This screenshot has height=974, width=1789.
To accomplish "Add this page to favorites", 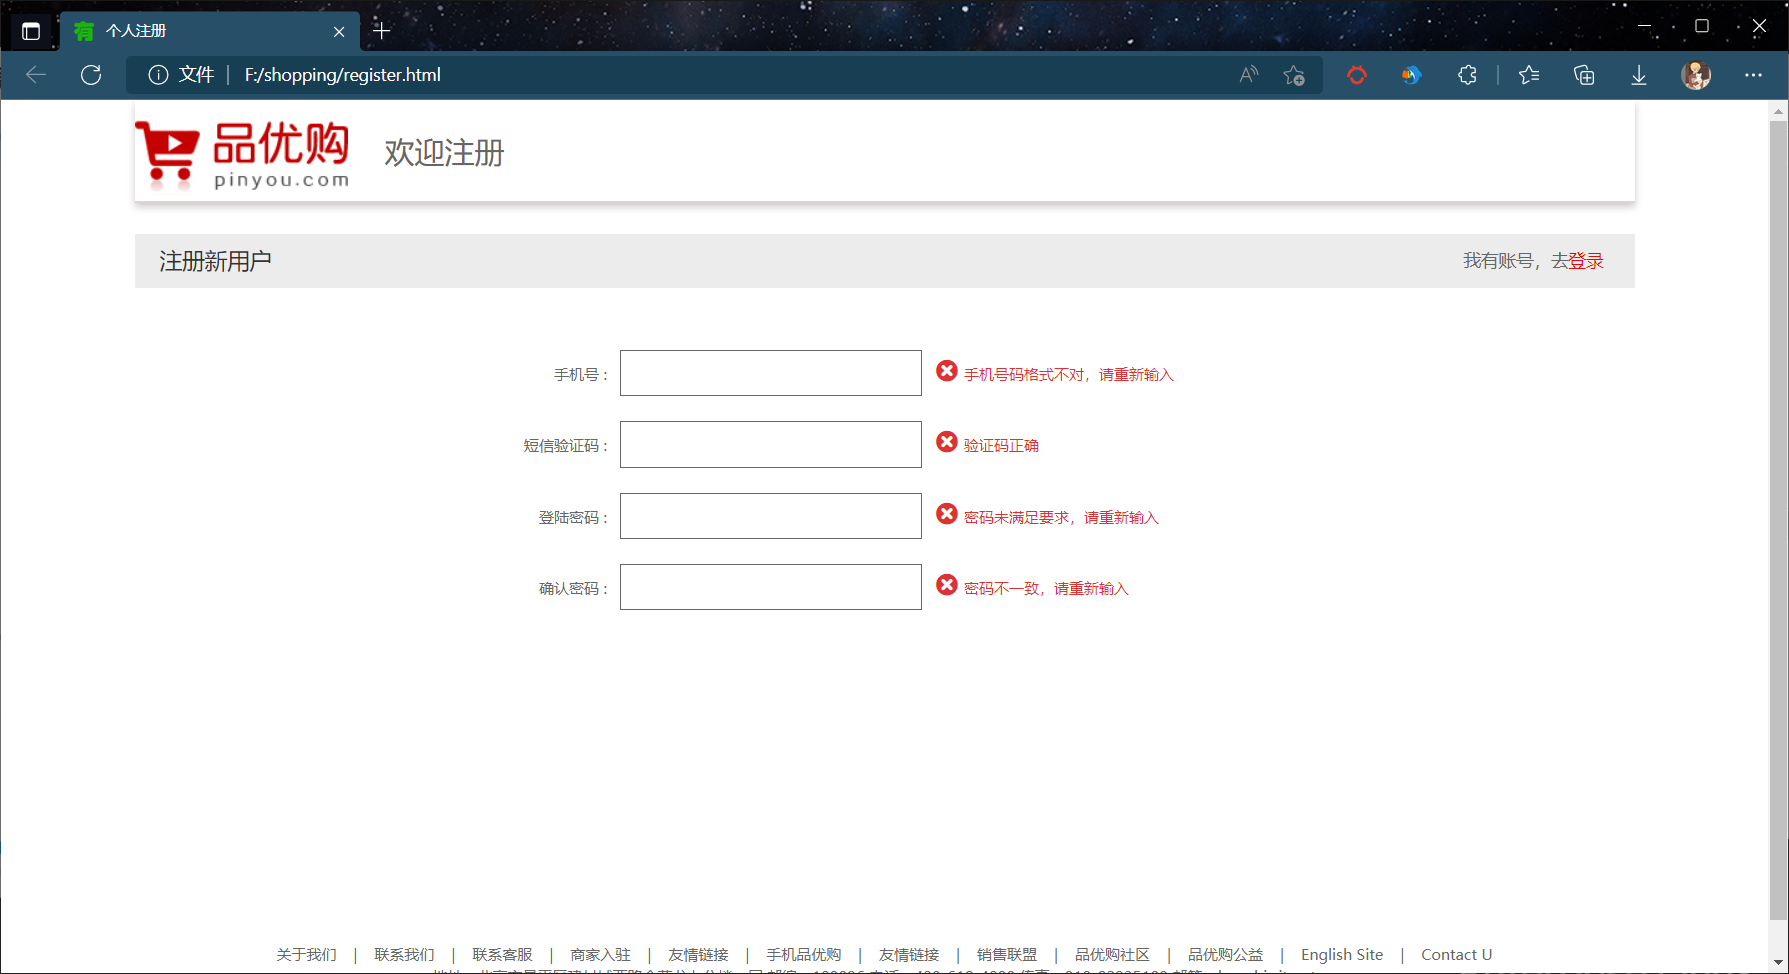I will click(1294, 75).
